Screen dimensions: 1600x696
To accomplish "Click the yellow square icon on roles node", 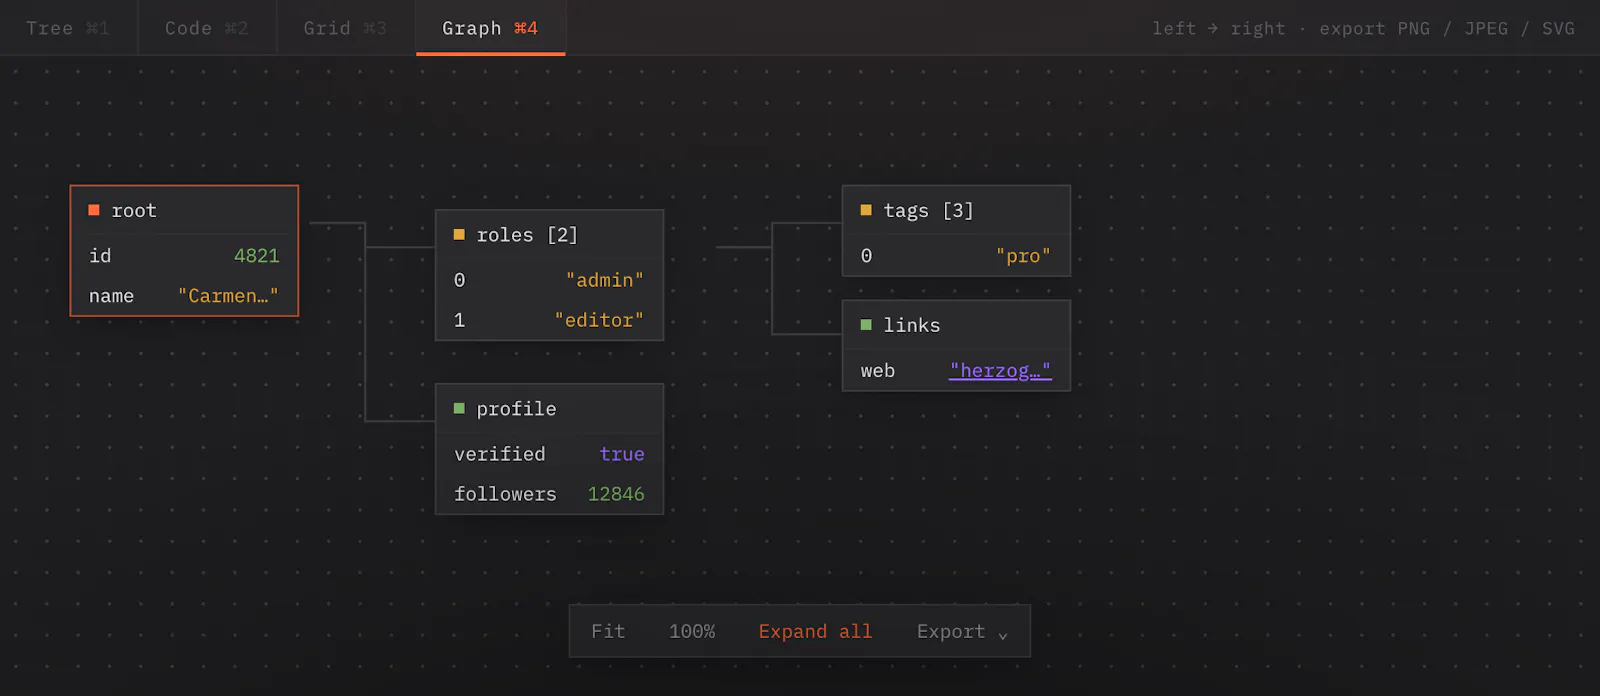I will pos(459,234).
